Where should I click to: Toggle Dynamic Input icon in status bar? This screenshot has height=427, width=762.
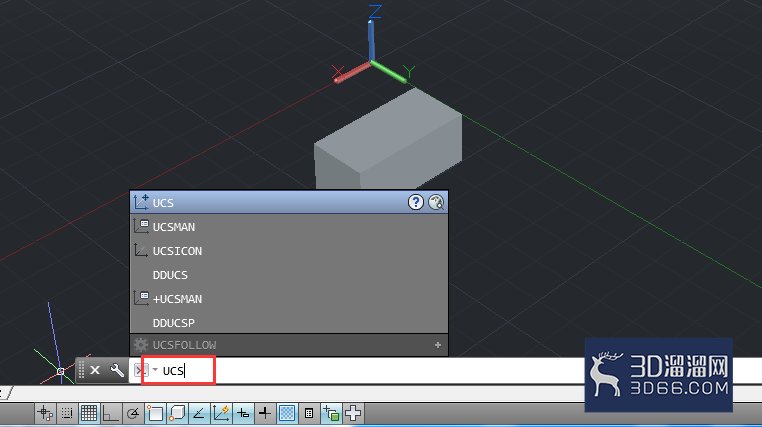243,413
